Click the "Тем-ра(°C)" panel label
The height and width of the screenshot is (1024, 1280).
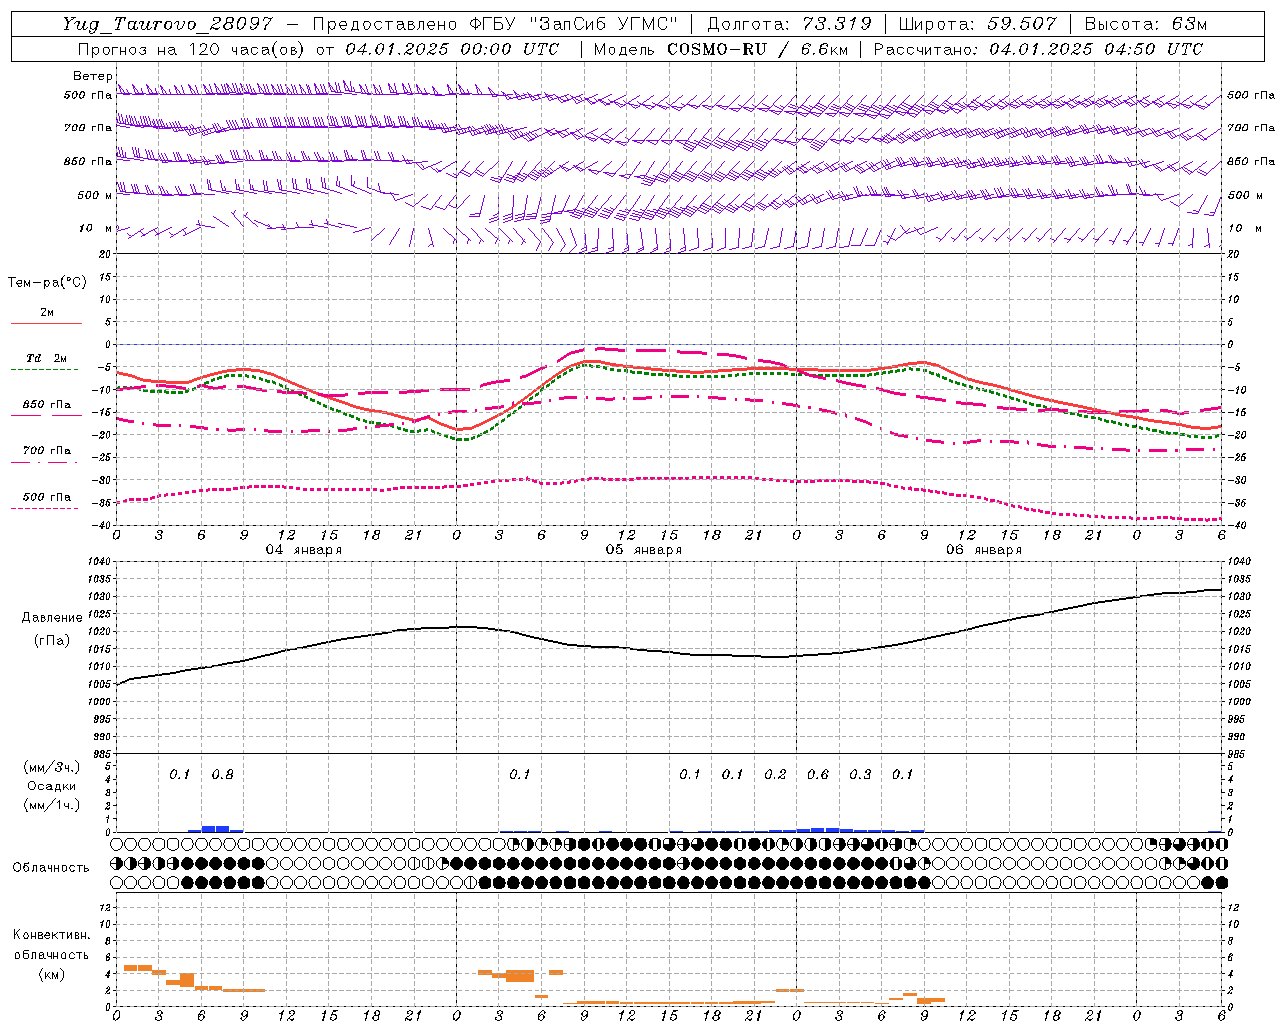pyautogui.click(x=47, y=283)
